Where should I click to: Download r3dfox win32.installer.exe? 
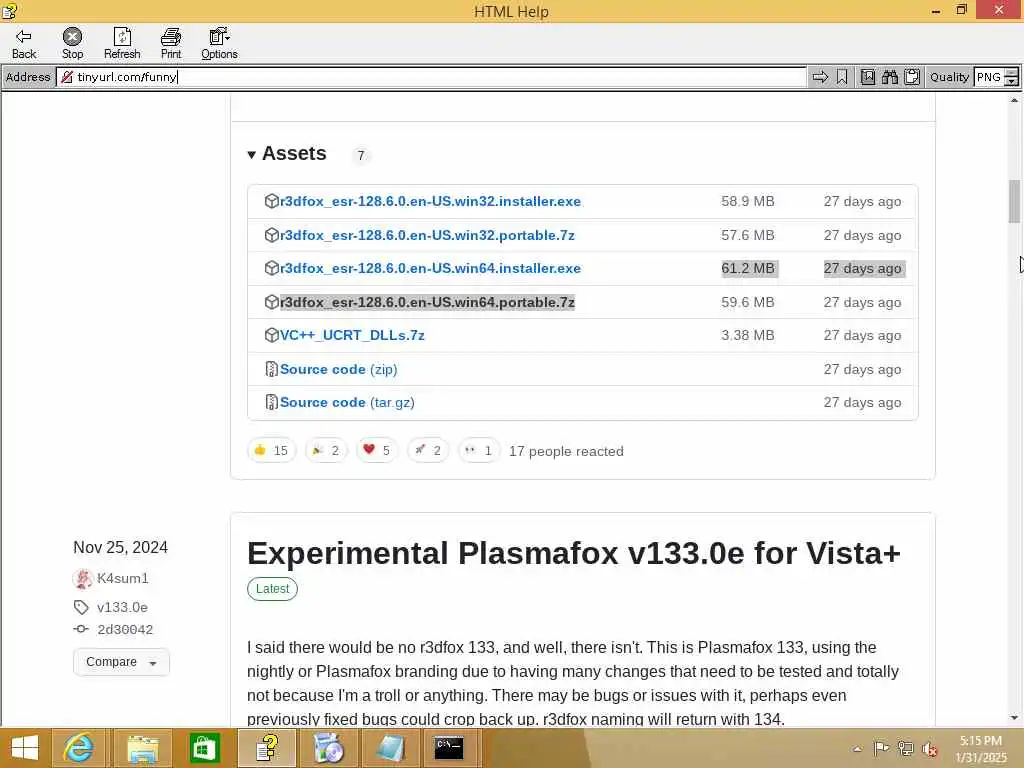coord(430,201)
